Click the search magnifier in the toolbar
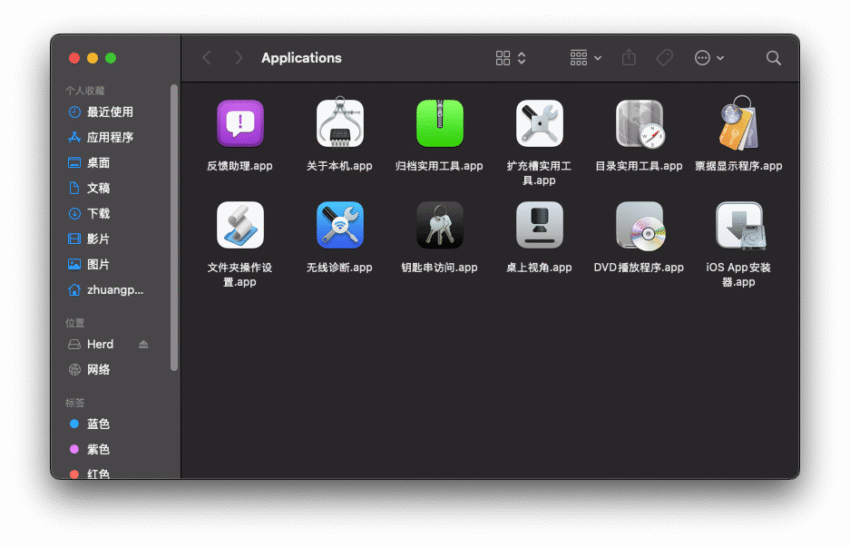 pyautogui.click(x=774, y=58)
